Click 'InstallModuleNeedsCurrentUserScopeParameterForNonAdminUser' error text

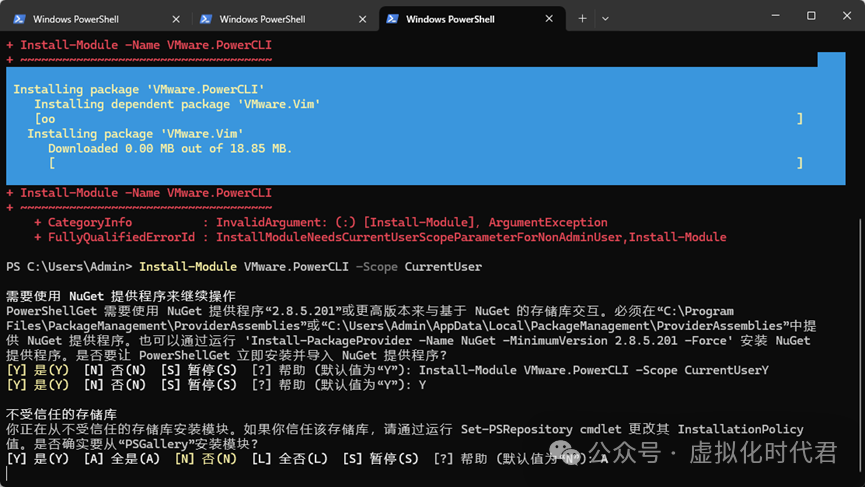click(419, 237)
